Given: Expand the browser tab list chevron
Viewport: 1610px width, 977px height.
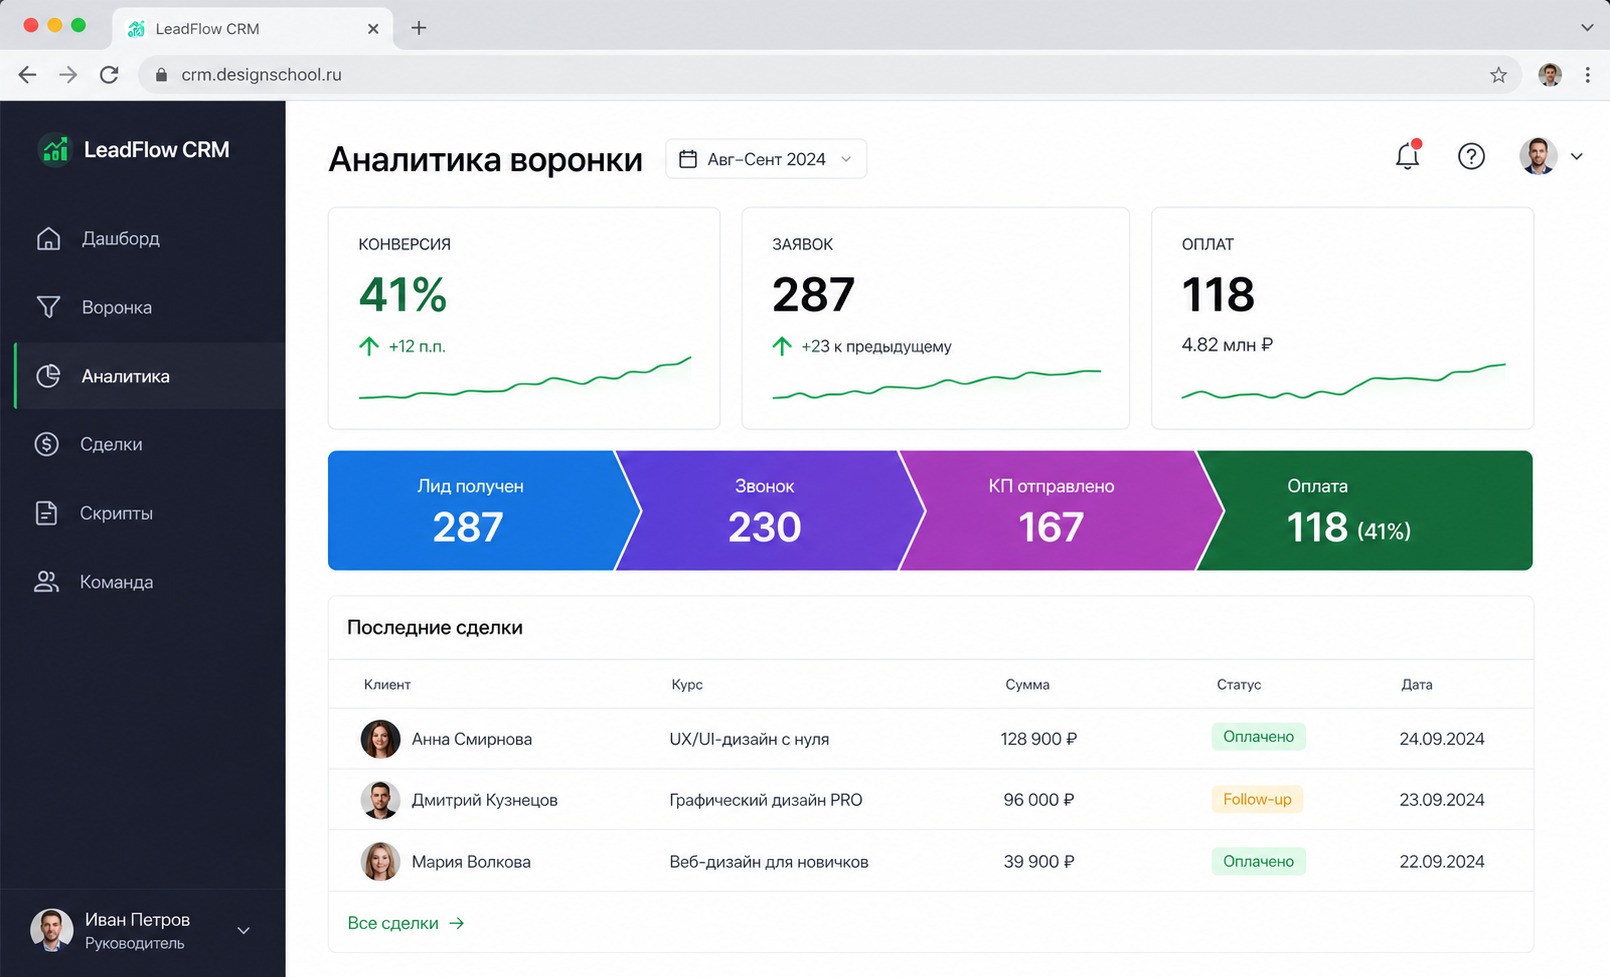Looking at the screenshot, I should pyautogui.click(x=1587, y=28).
